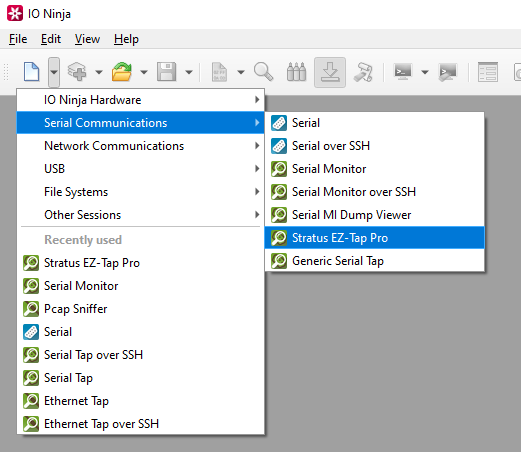Viewport: 521px width, 452px height.
Task: Click the magnifying glass Find icon
Action: point(263,72)
